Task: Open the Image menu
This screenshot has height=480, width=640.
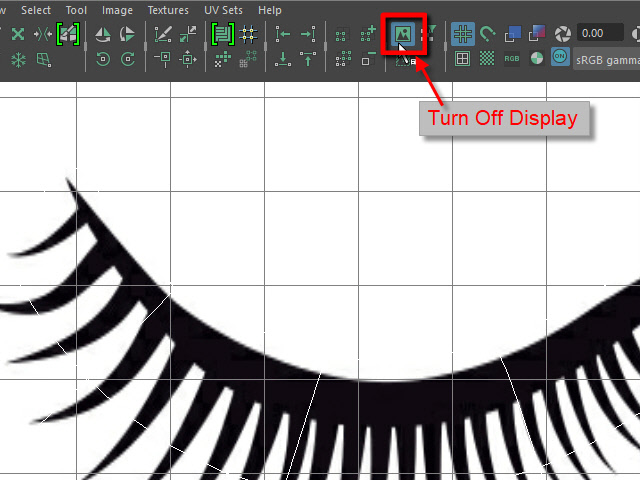Action: pyautogui.click(x=117, y=10)
